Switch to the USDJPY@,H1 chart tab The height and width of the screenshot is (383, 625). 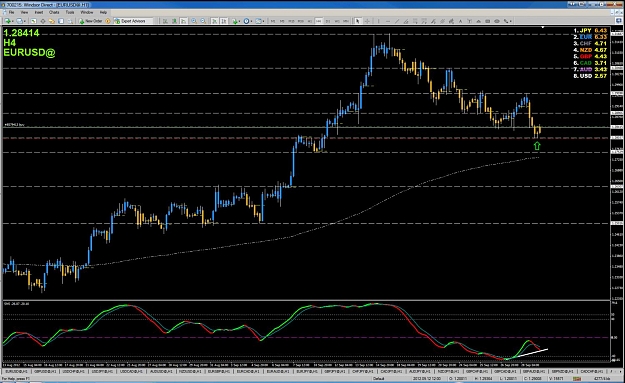click(x=102, y=371)
